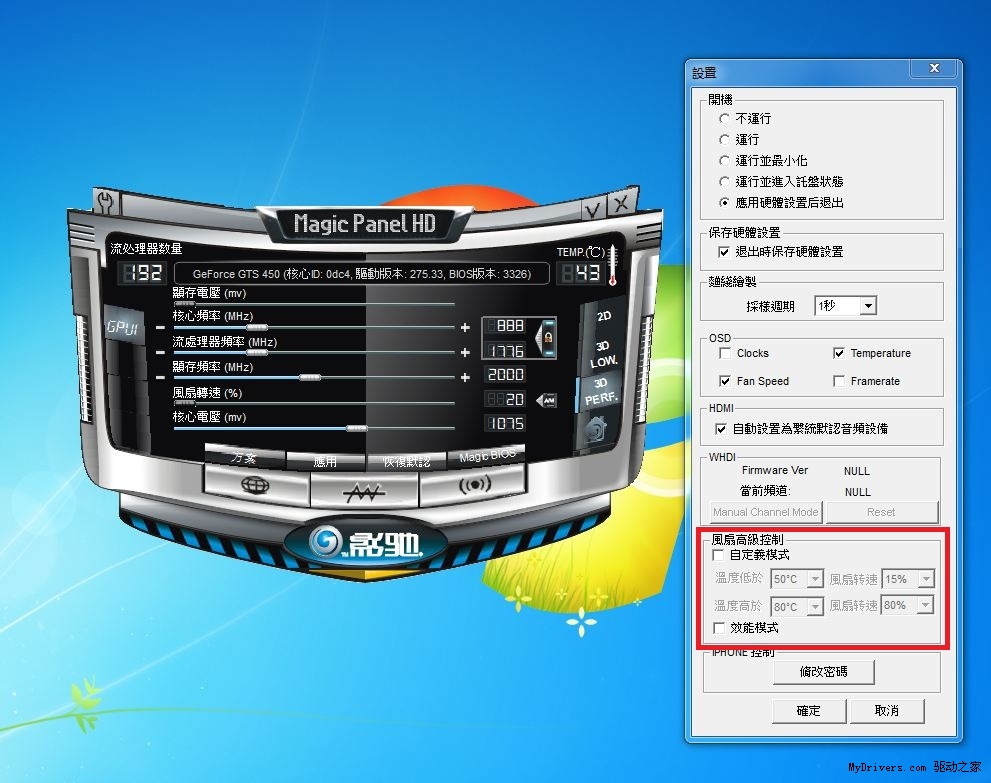
Task: Switch to the 2D profile tab
Action: [x=604, y=316]
